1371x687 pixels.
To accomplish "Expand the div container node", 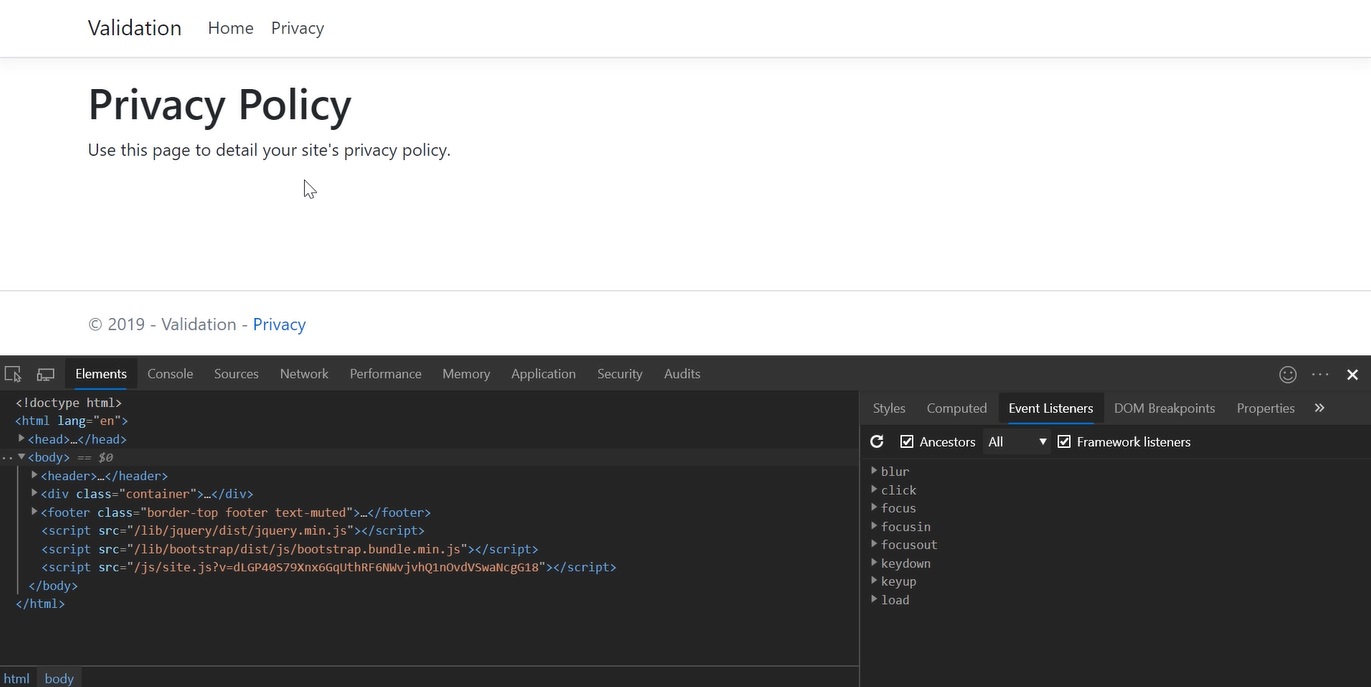I will click(34, 493).
